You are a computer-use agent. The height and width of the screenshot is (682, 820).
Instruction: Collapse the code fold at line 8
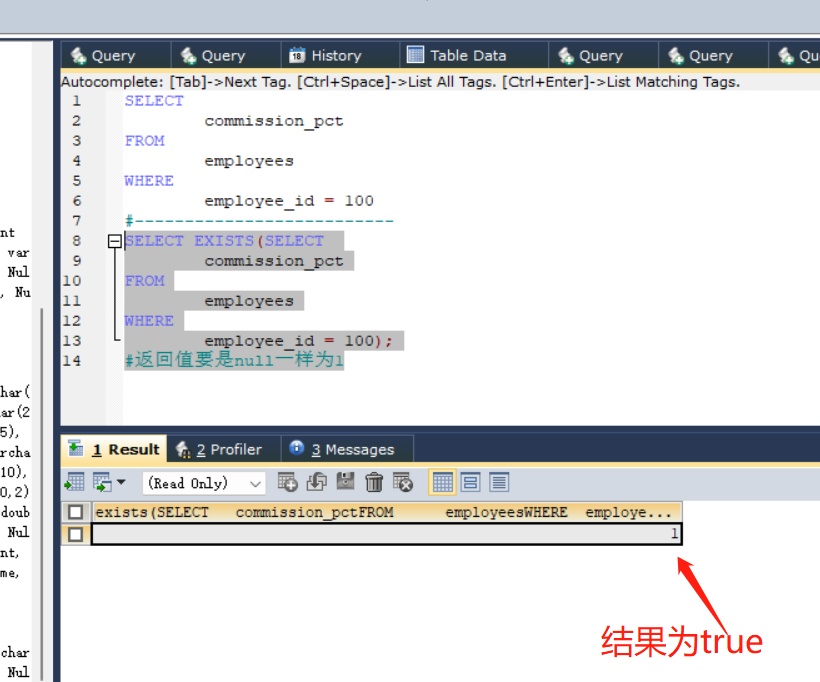point(115,241)
